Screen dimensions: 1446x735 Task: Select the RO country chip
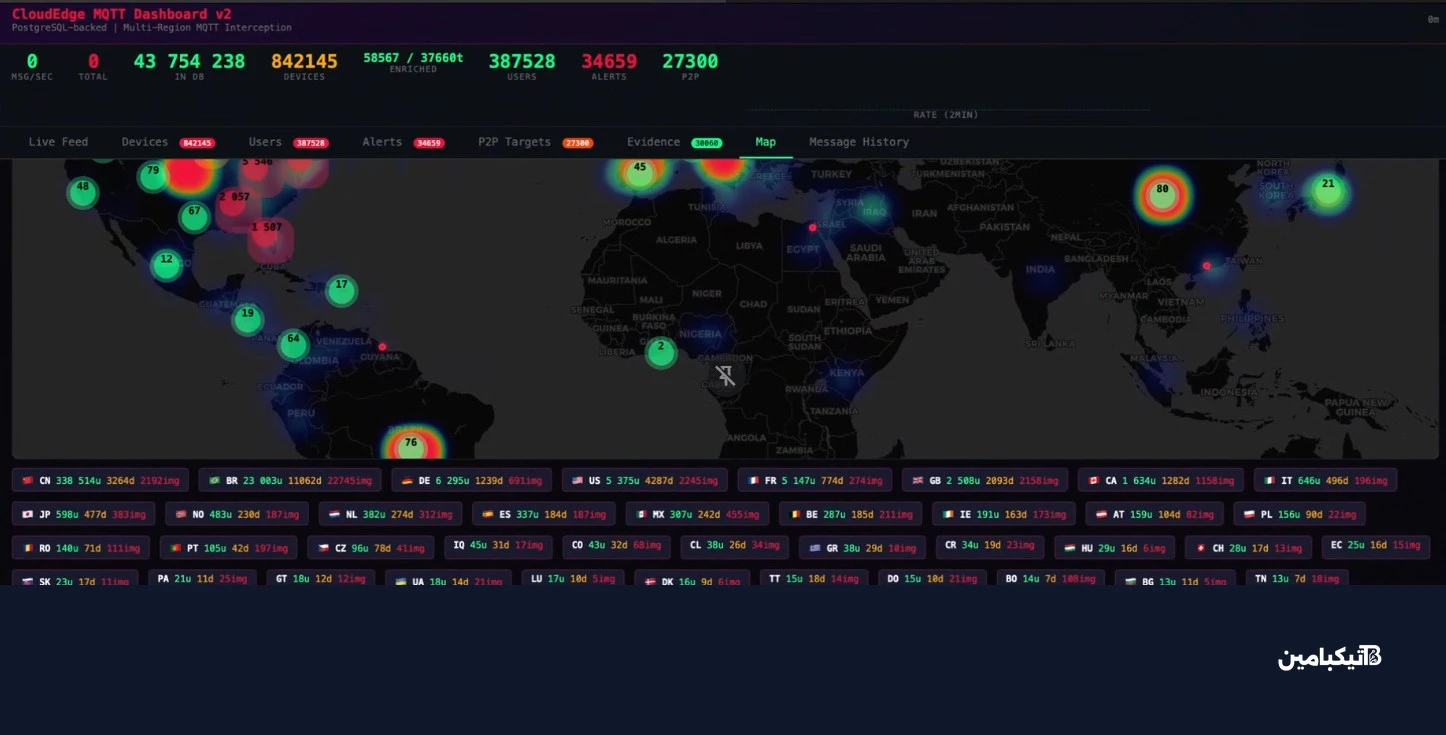point(81,548)
